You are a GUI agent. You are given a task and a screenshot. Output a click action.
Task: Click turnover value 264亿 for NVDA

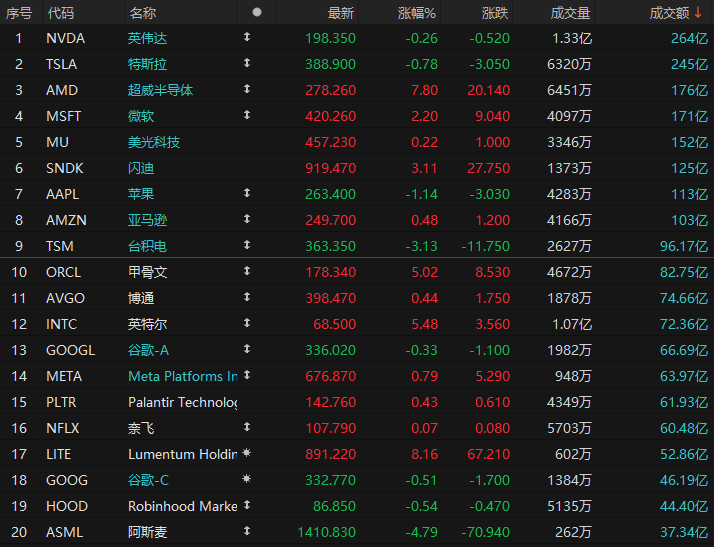pyautogui.click(x=689, y=38)
